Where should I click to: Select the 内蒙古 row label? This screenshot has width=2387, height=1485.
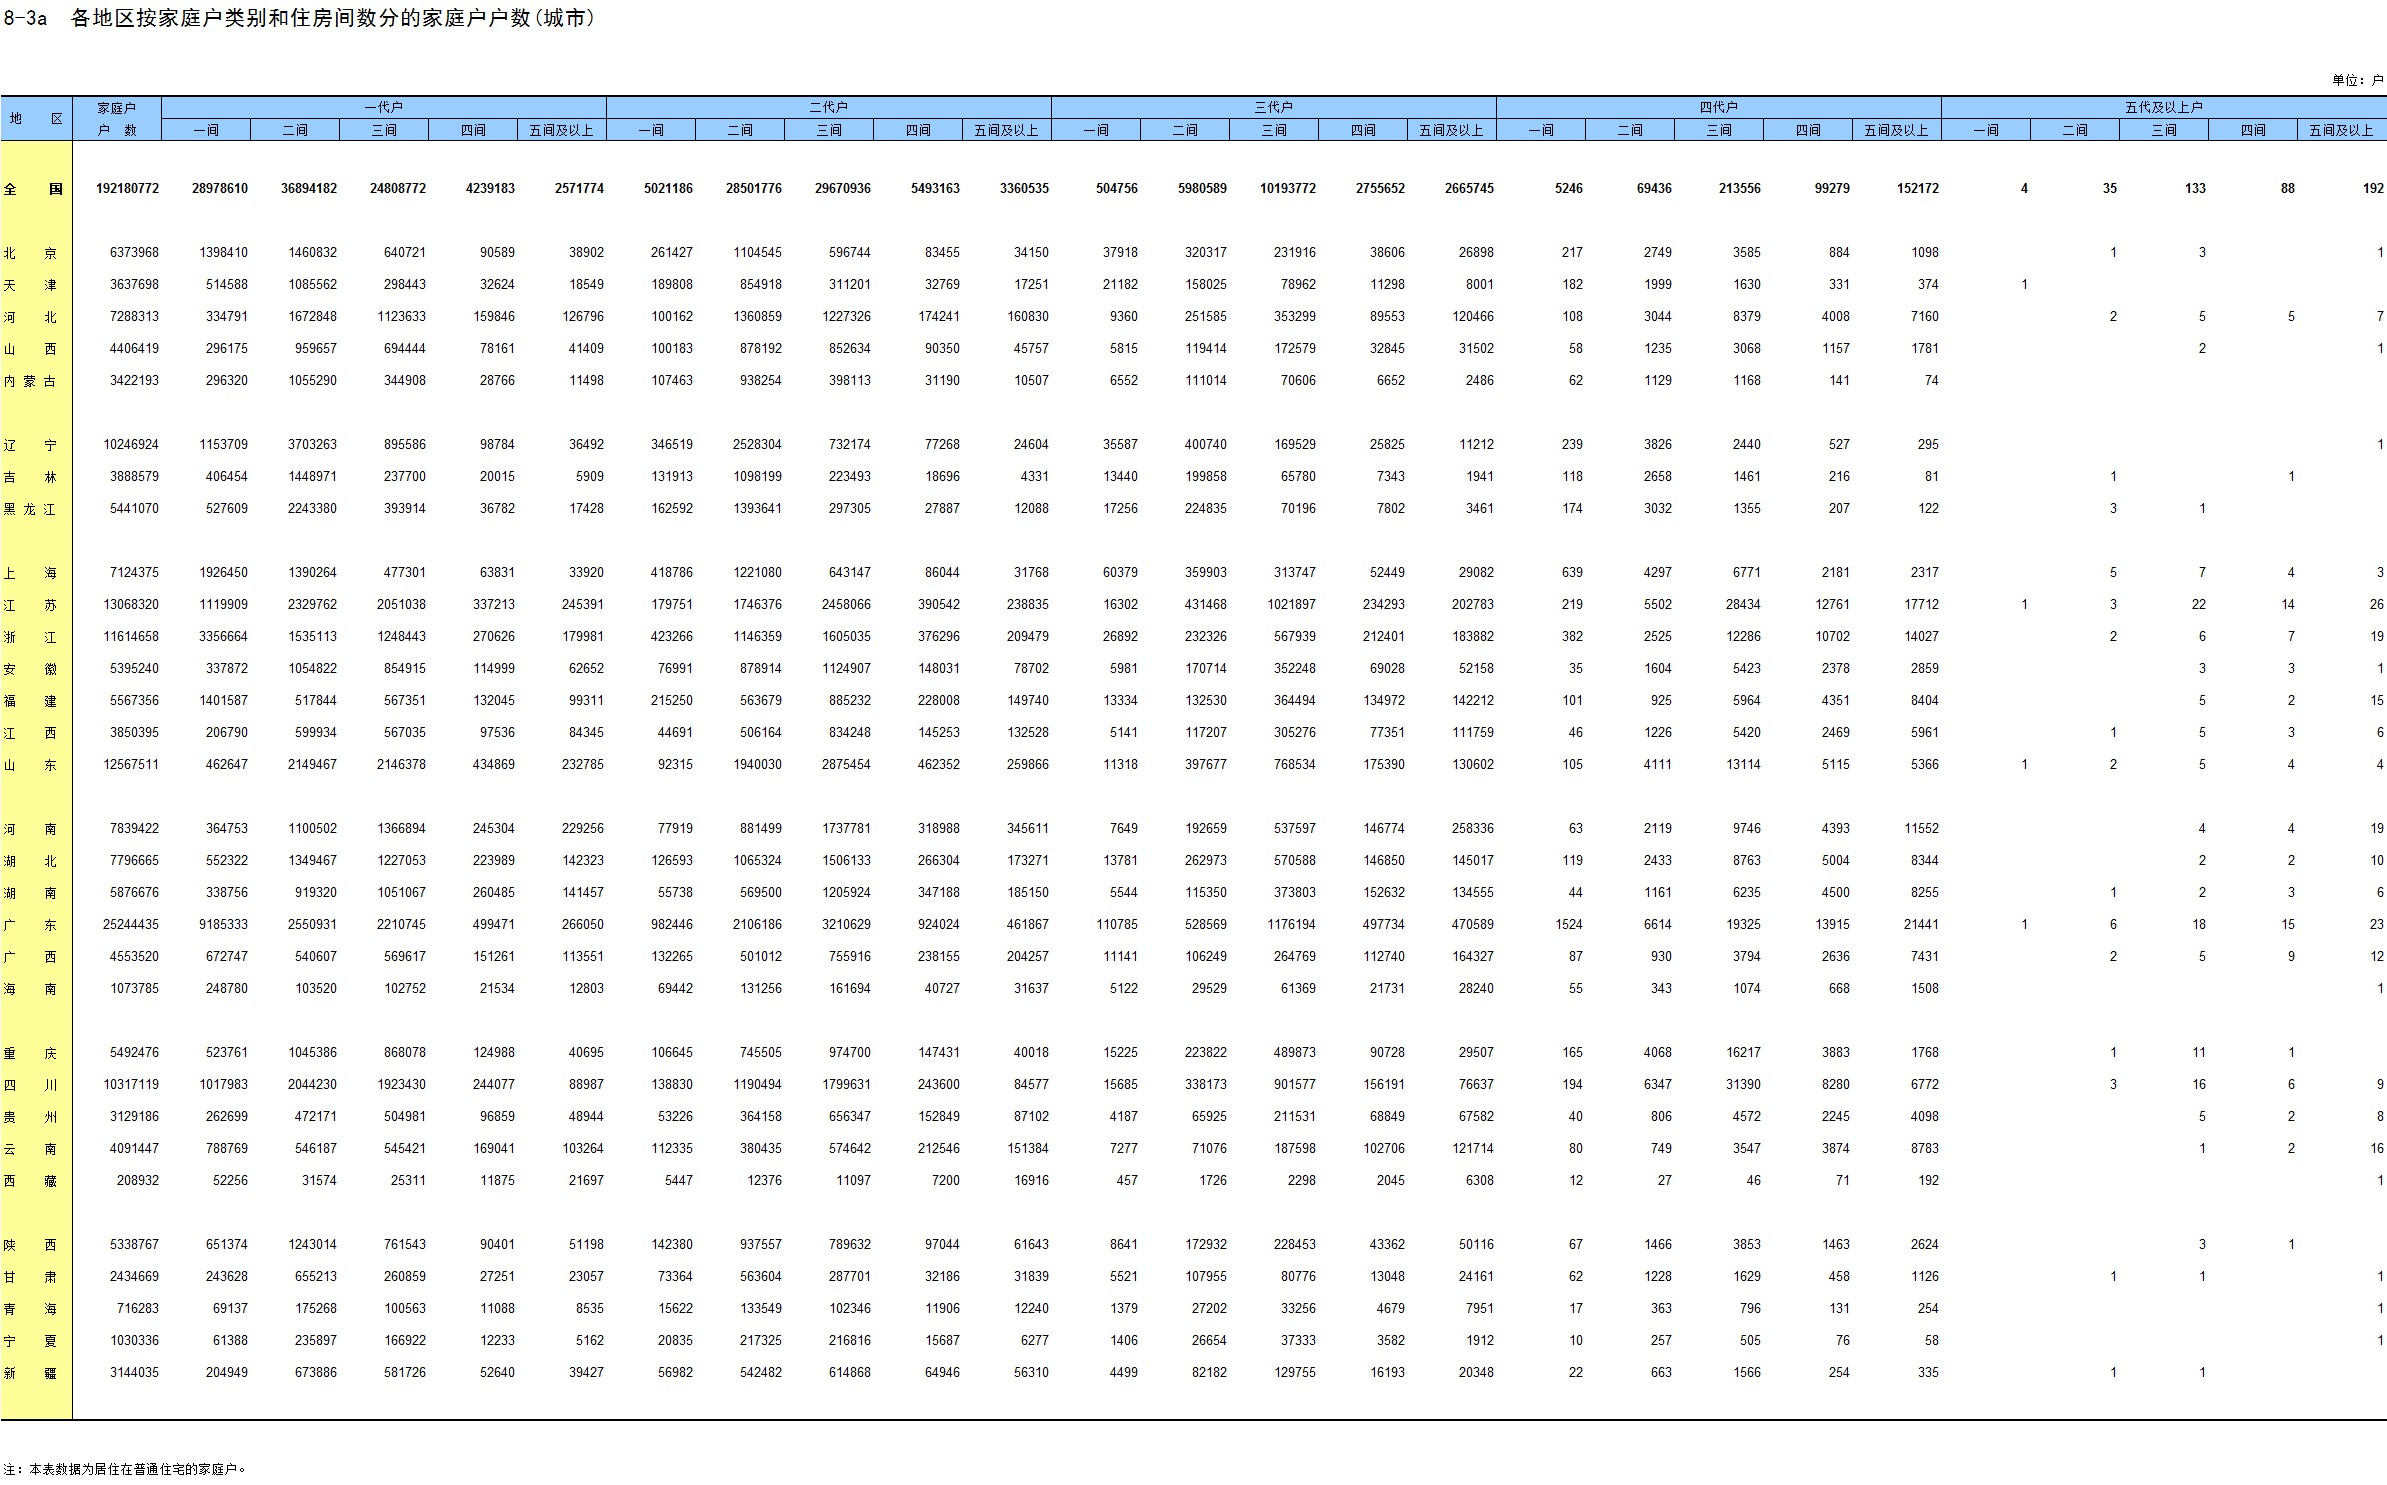30,381
